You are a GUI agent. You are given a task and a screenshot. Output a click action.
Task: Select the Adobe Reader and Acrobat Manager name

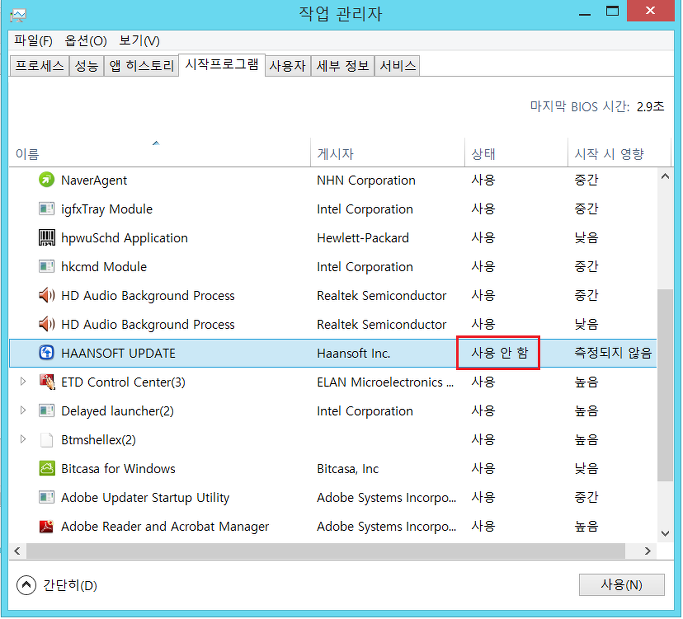tap(165, 527)
